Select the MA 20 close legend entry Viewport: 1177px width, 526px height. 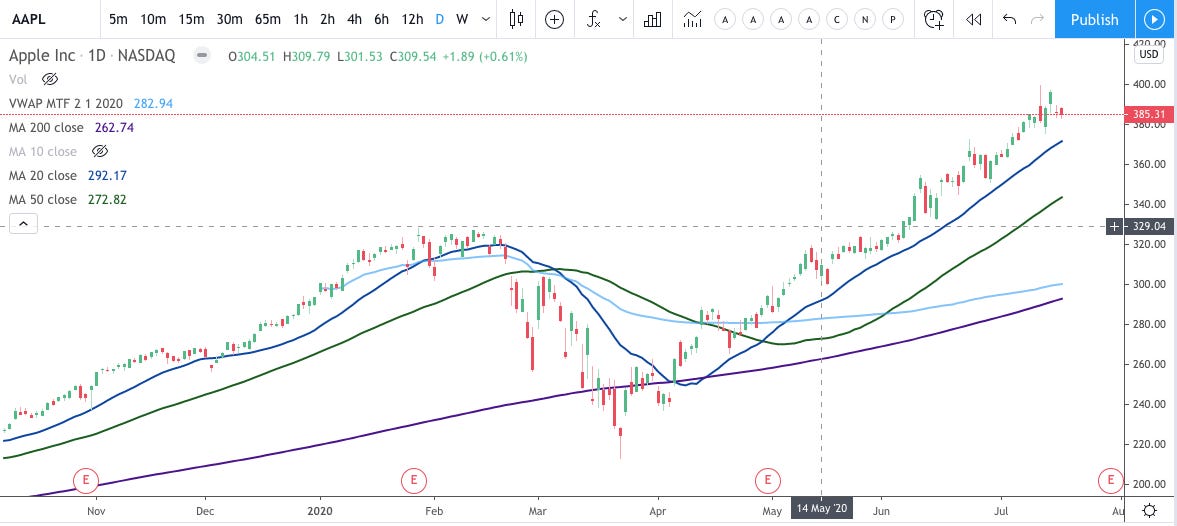pos(43,175)
